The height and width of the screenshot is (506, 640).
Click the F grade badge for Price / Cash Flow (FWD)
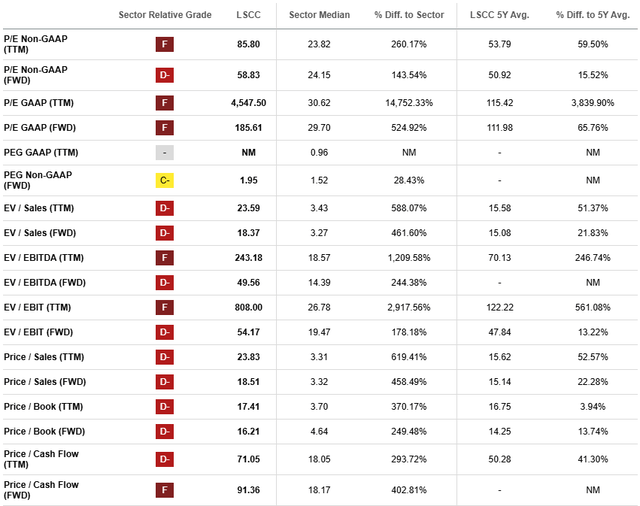pyautogui.click(x=164, y=490)
